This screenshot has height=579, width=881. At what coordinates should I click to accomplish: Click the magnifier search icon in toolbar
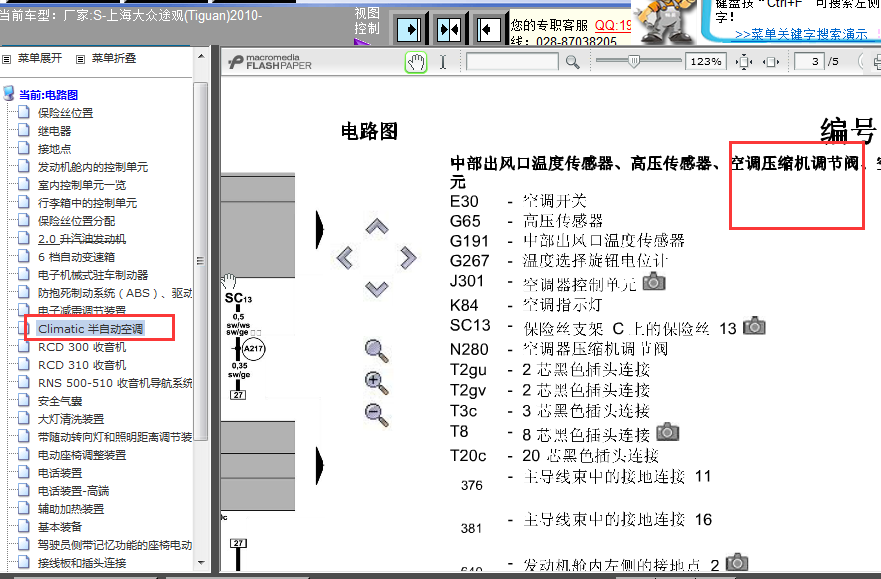[573, 62]
